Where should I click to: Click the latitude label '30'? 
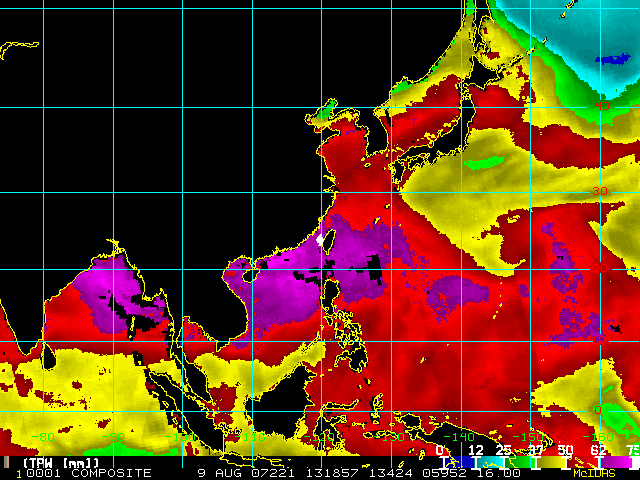[599, 191]
